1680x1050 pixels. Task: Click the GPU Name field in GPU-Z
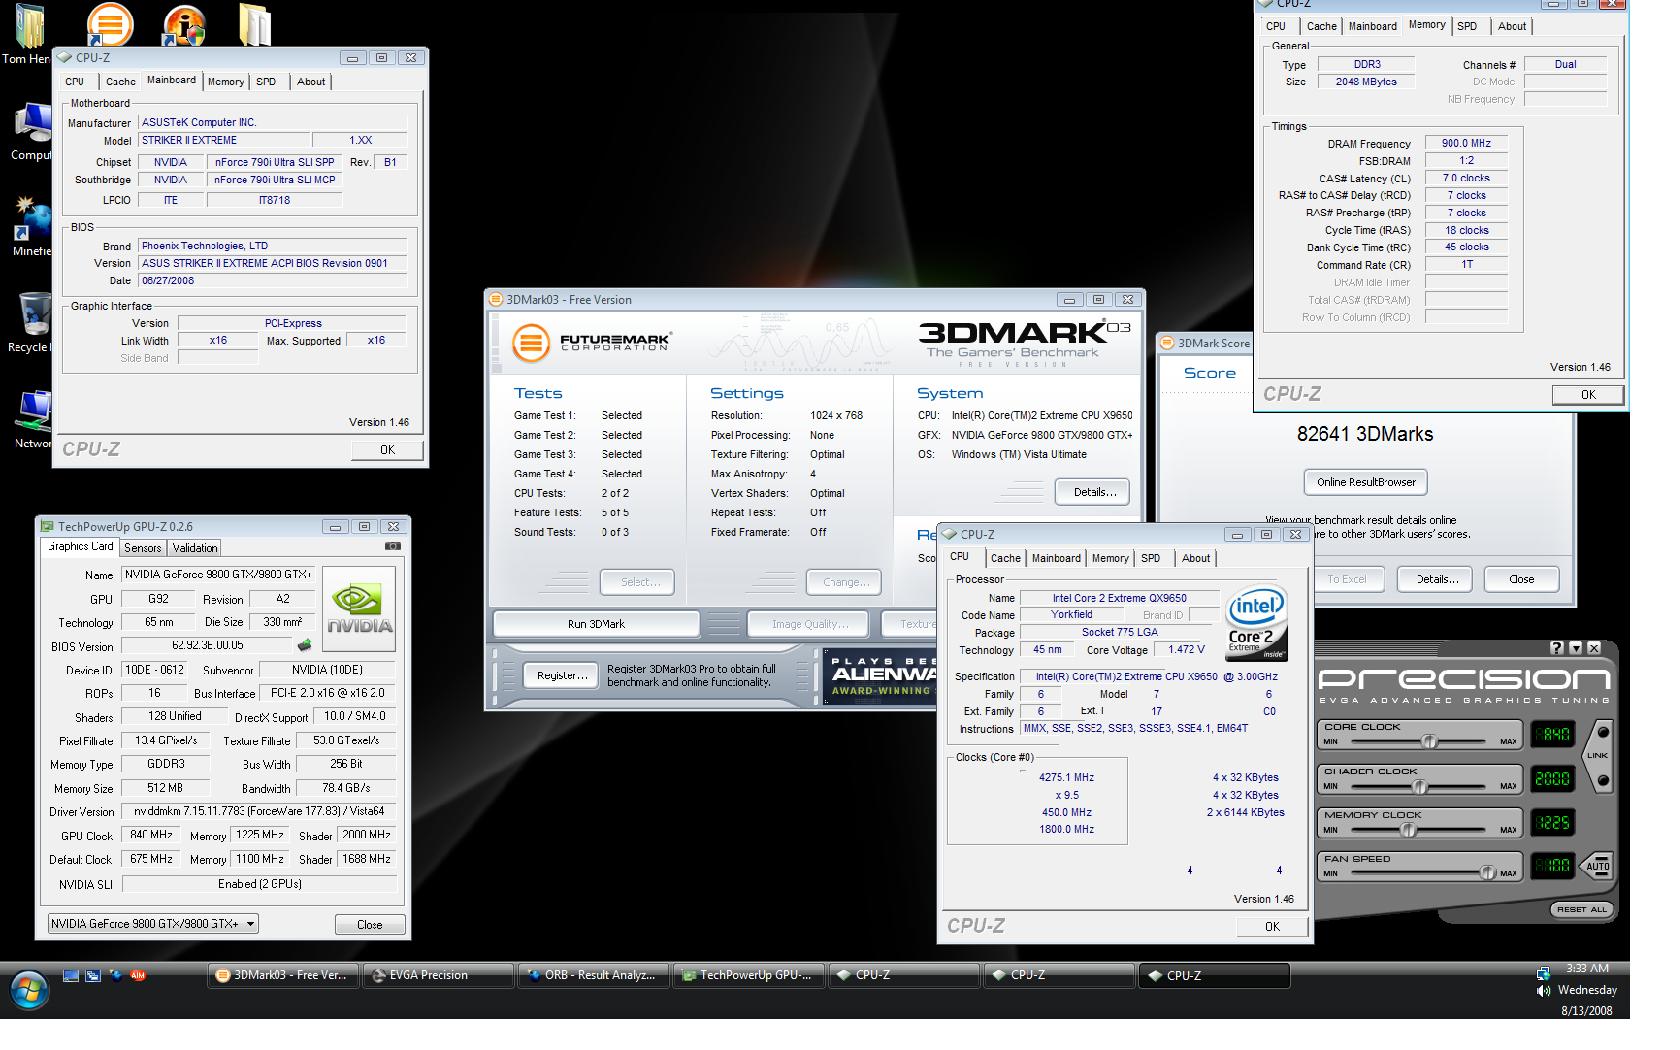217,575
